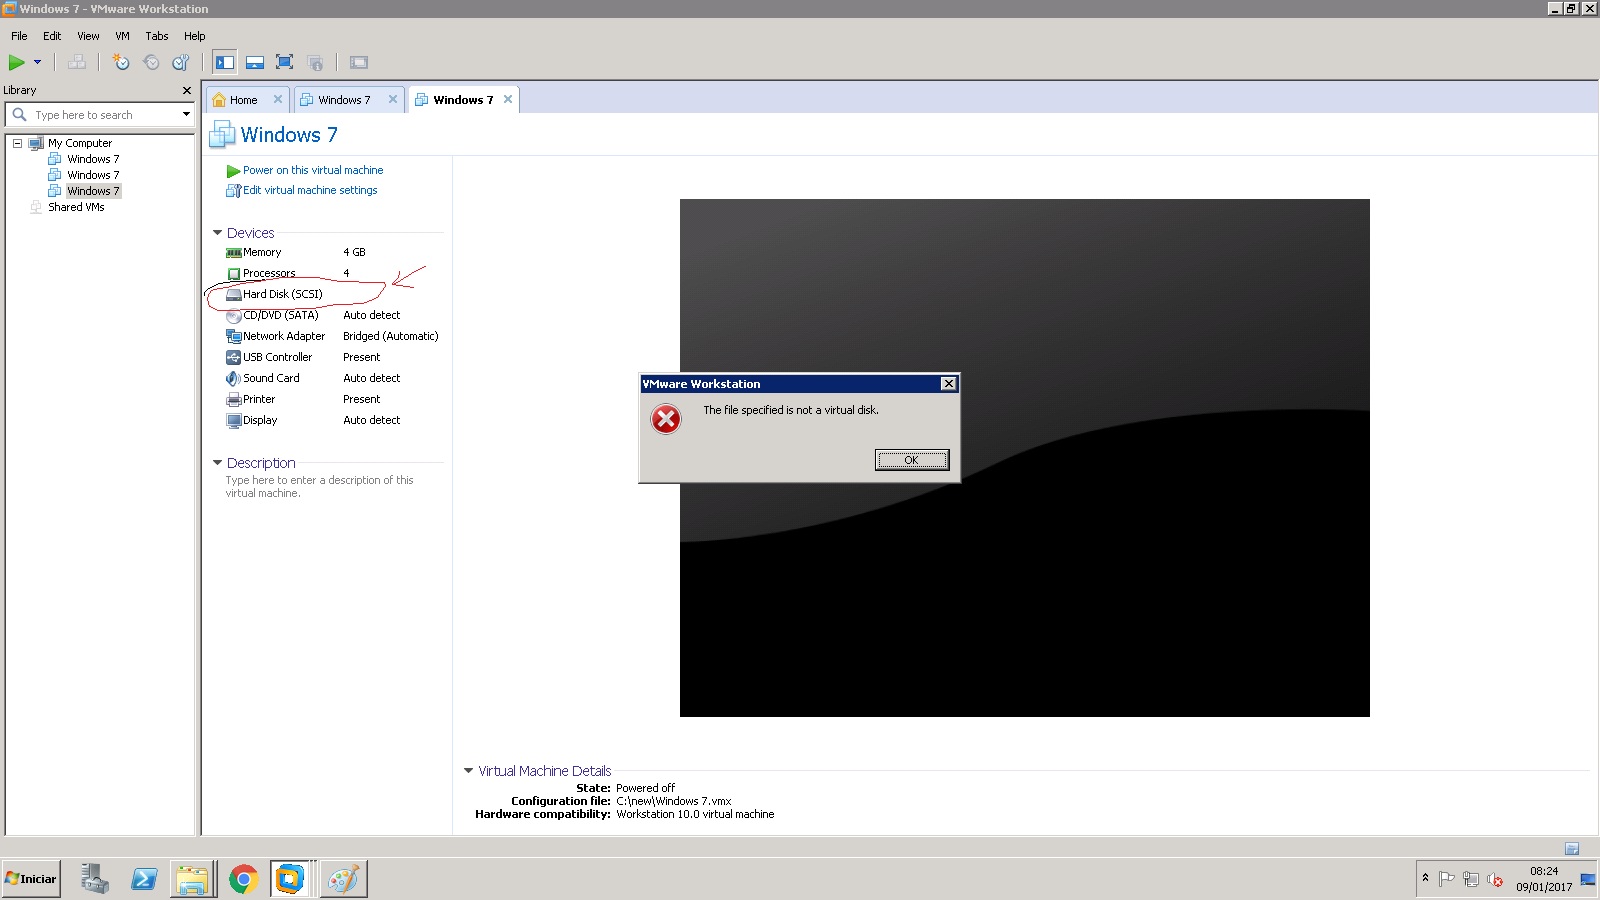Image resolution: width=1600 pixels, height=900 pixels.
Task: Open the File menu
Action: click(x=19, y=36)
